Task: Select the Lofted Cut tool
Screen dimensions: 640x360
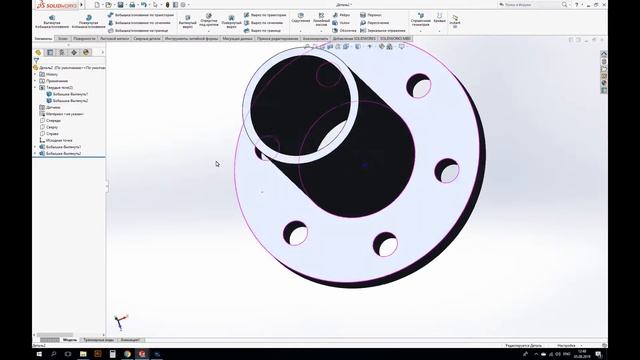Action: point(264,23)
